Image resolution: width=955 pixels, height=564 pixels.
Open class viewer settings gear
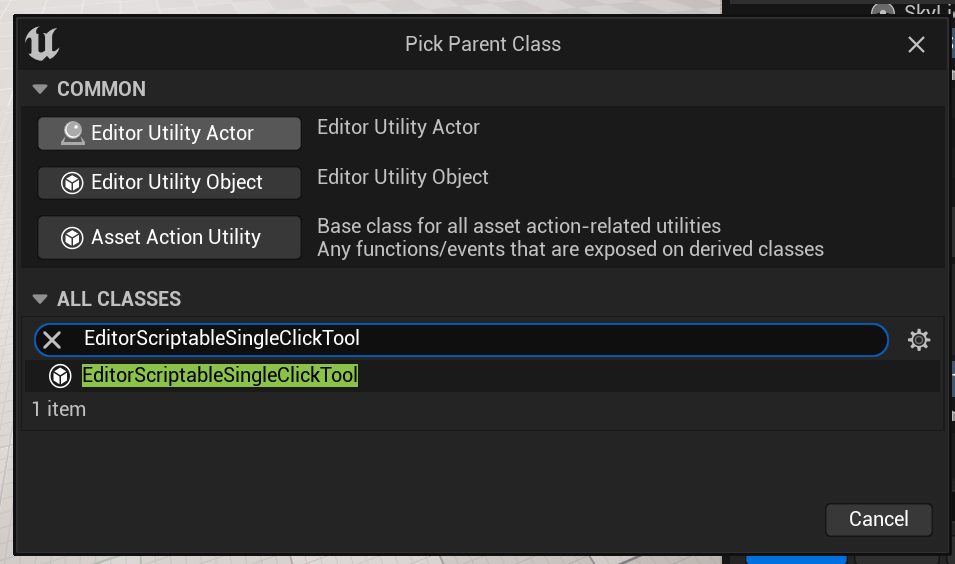(919, 340)
